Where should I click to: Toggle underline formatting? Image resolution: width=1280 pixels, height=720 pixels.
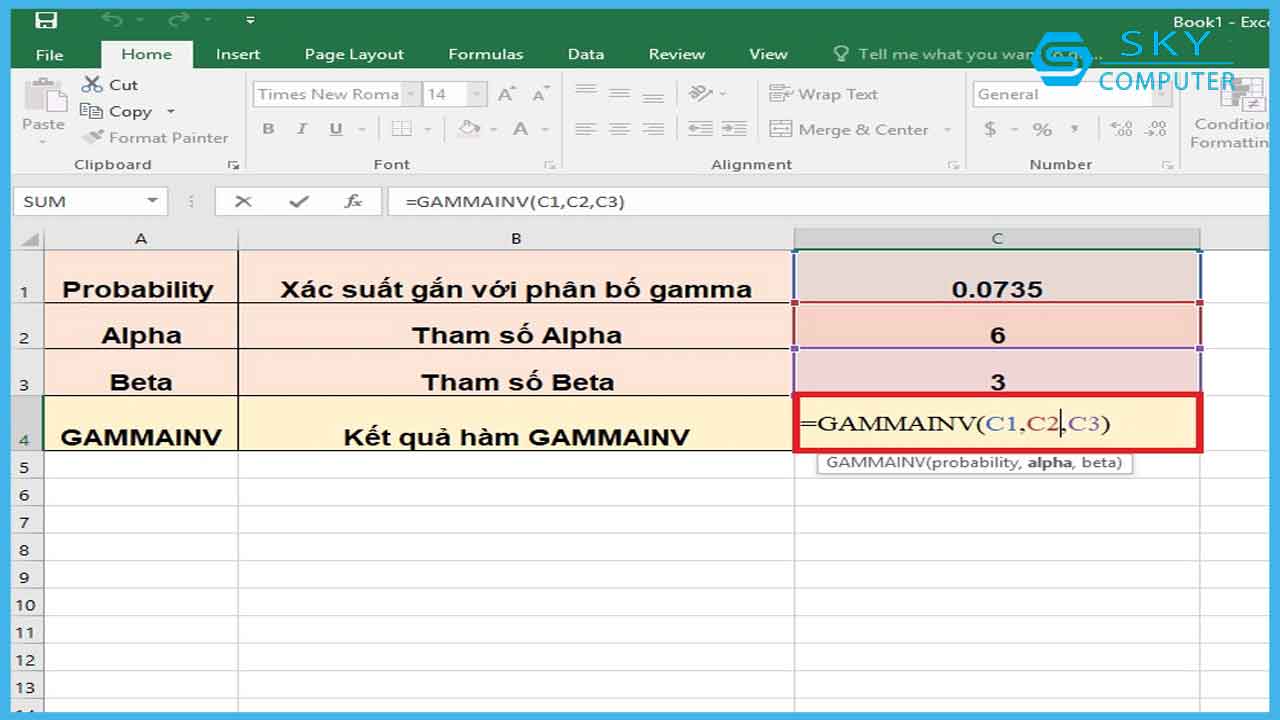335,129
